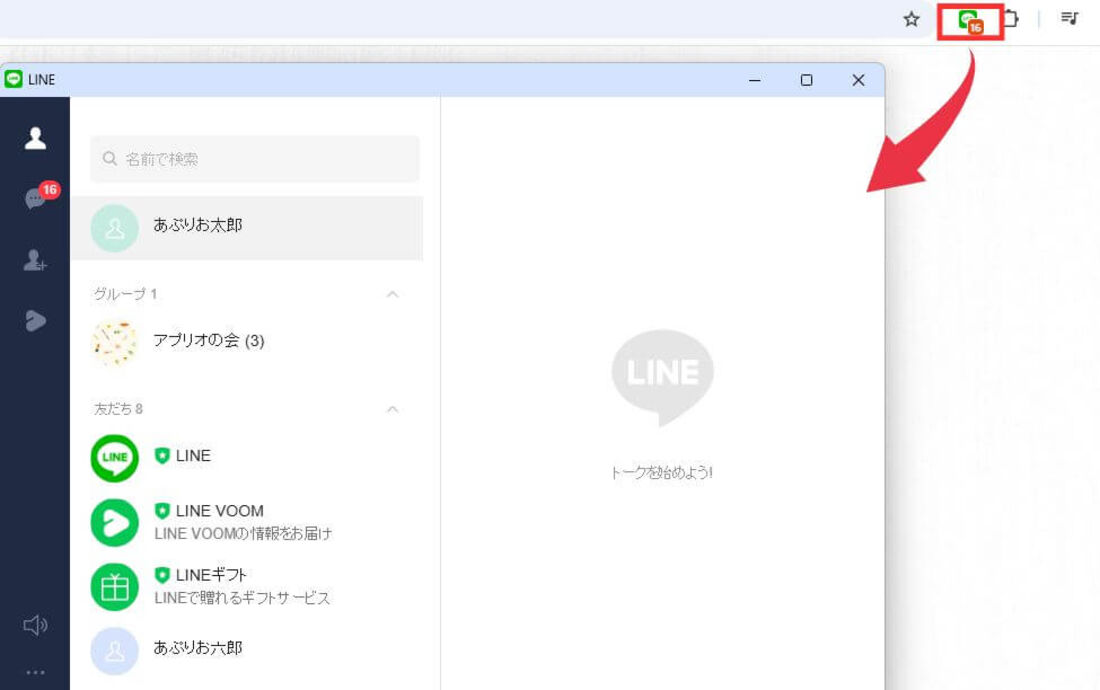Screen dimensions: 1100x690
Task: Collapse the グループ 1 section
Action: (393, 294)
